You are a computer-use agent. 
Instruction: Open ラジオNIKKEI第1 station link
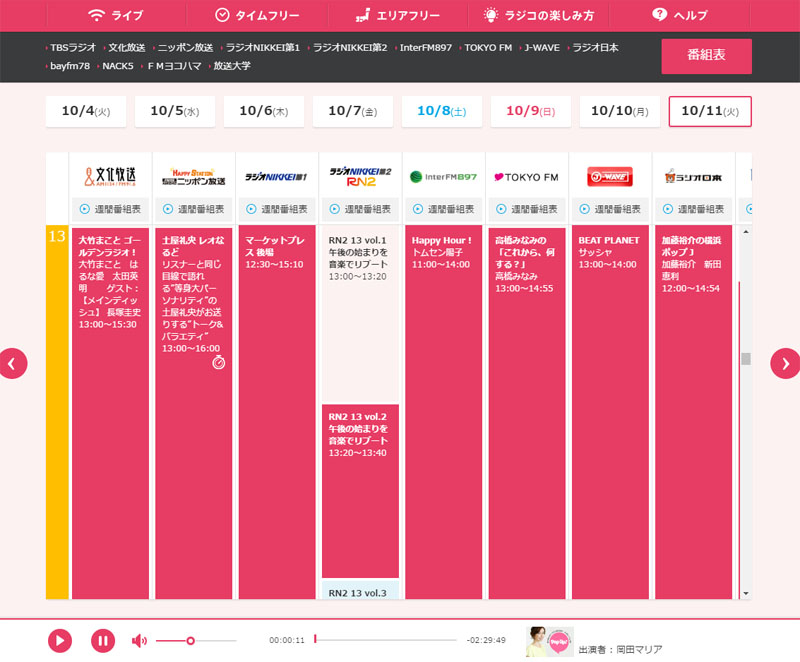[261, 48]
